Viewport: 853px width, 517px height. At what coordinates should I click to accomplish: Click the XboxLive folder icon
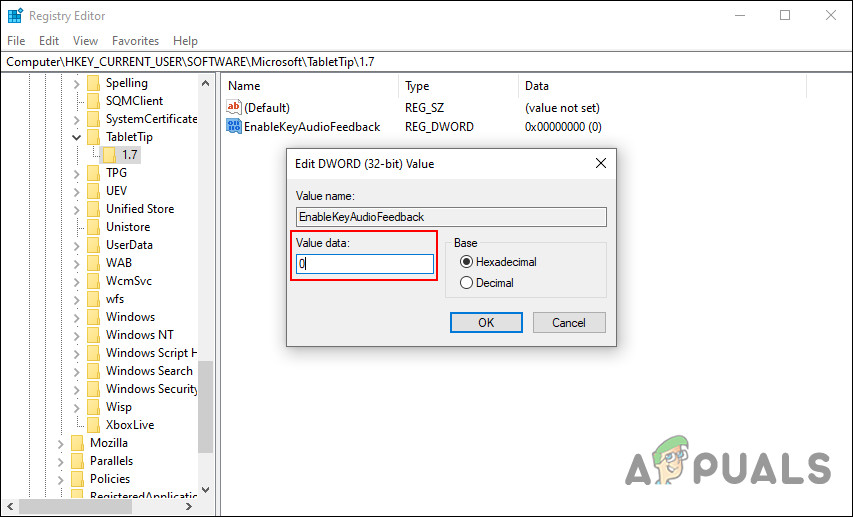click(x=94, y=424)
